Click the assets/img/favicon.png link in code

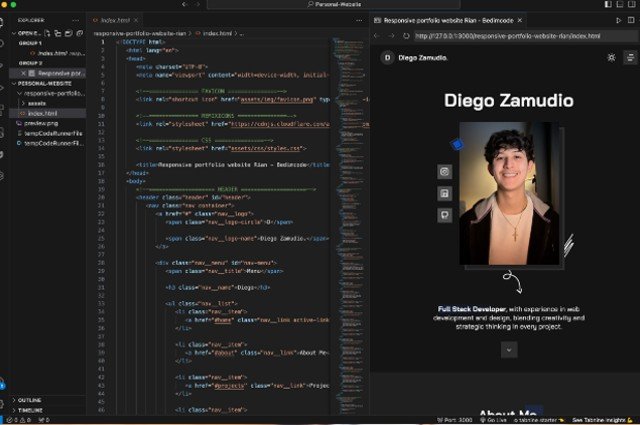click(277, 99)
